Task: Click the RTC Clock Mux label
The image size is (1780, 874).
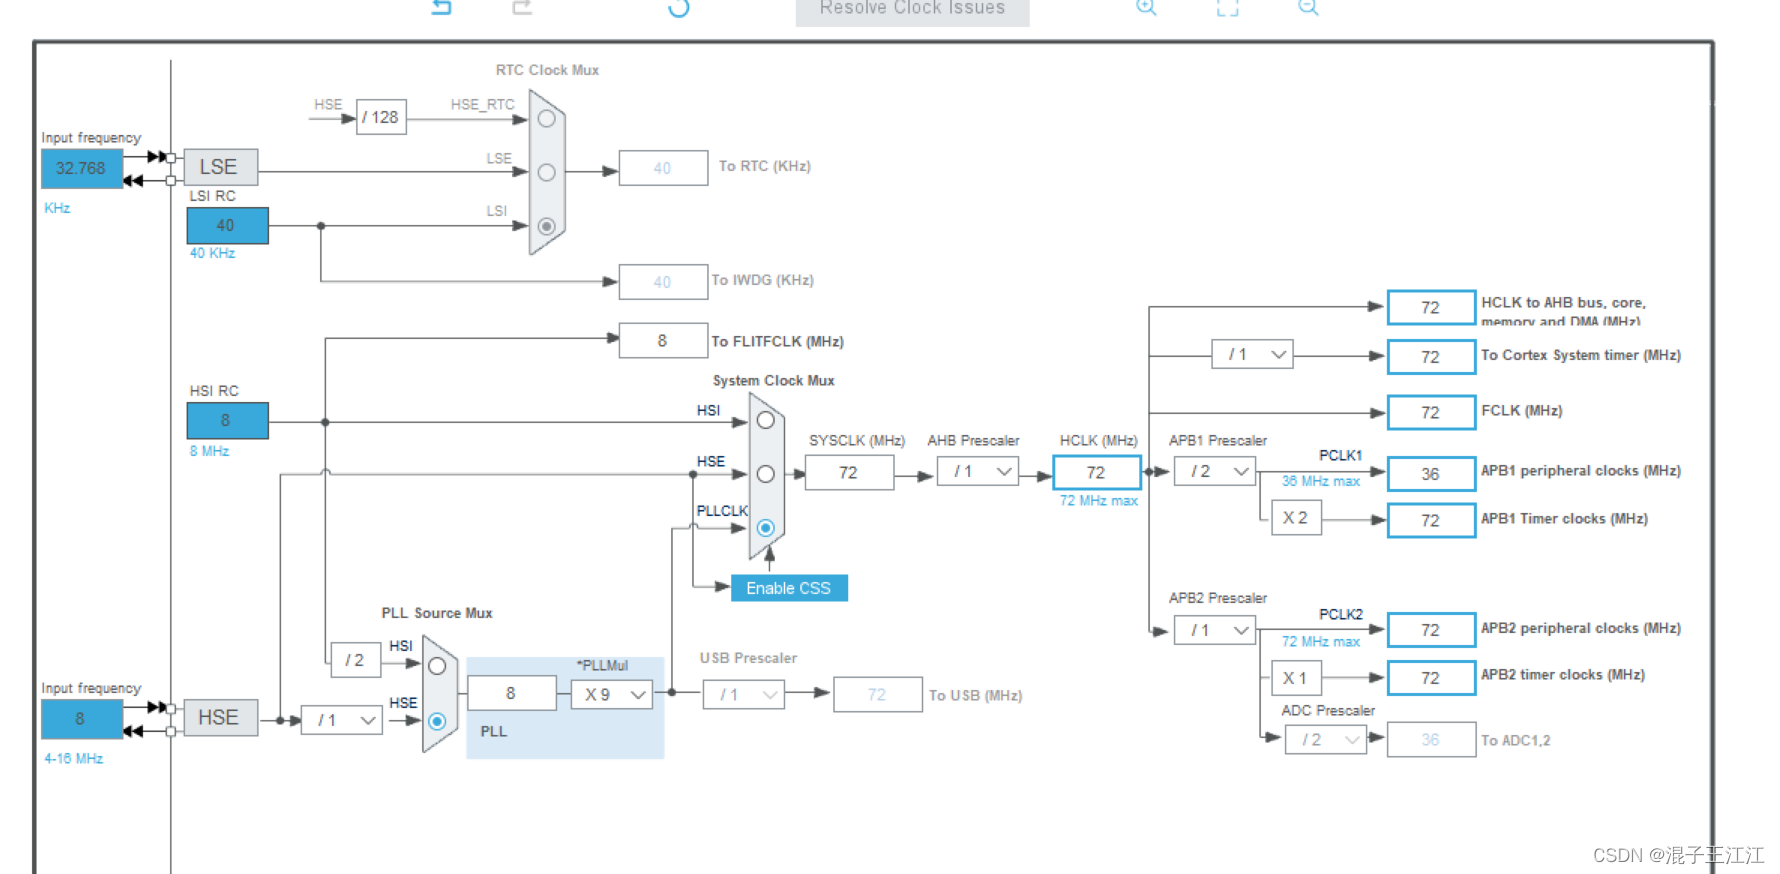Action: 547,70
